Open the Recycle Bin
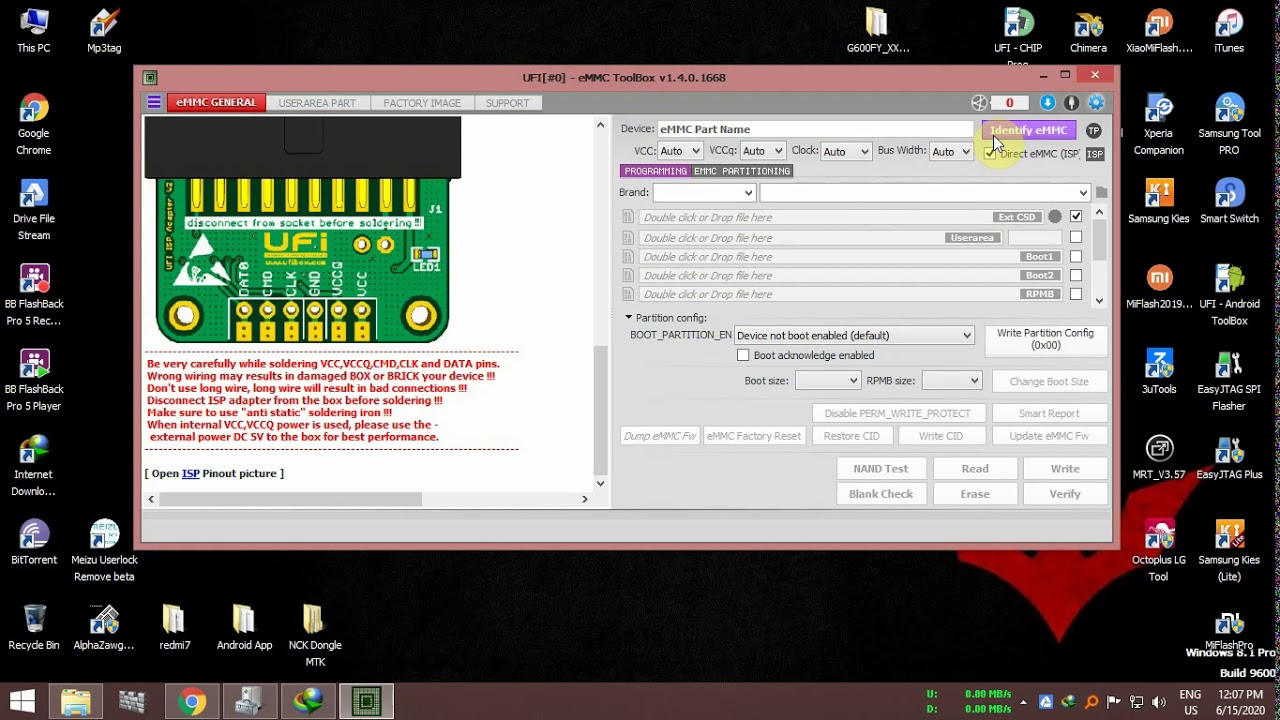The height and width of the screenshot is (720, 1280). [34, 628]
